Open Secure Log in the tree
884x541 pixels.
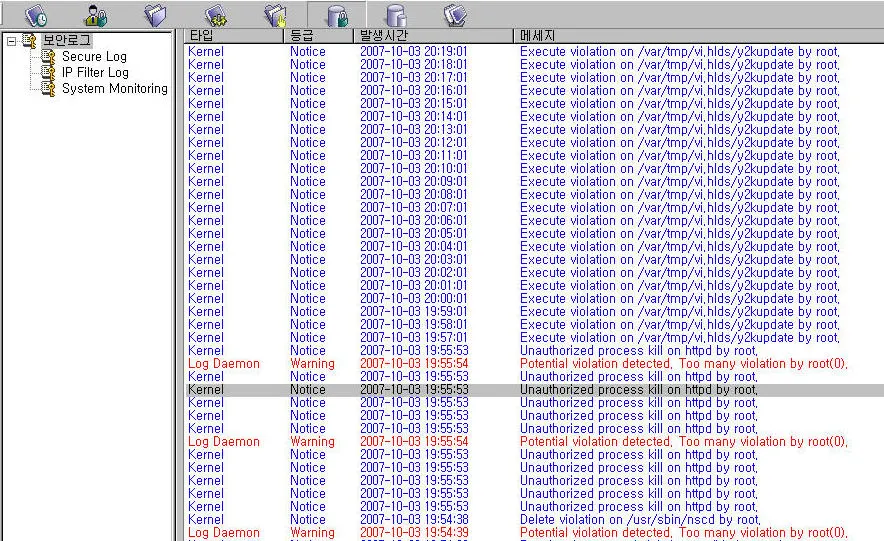(94, 57)
